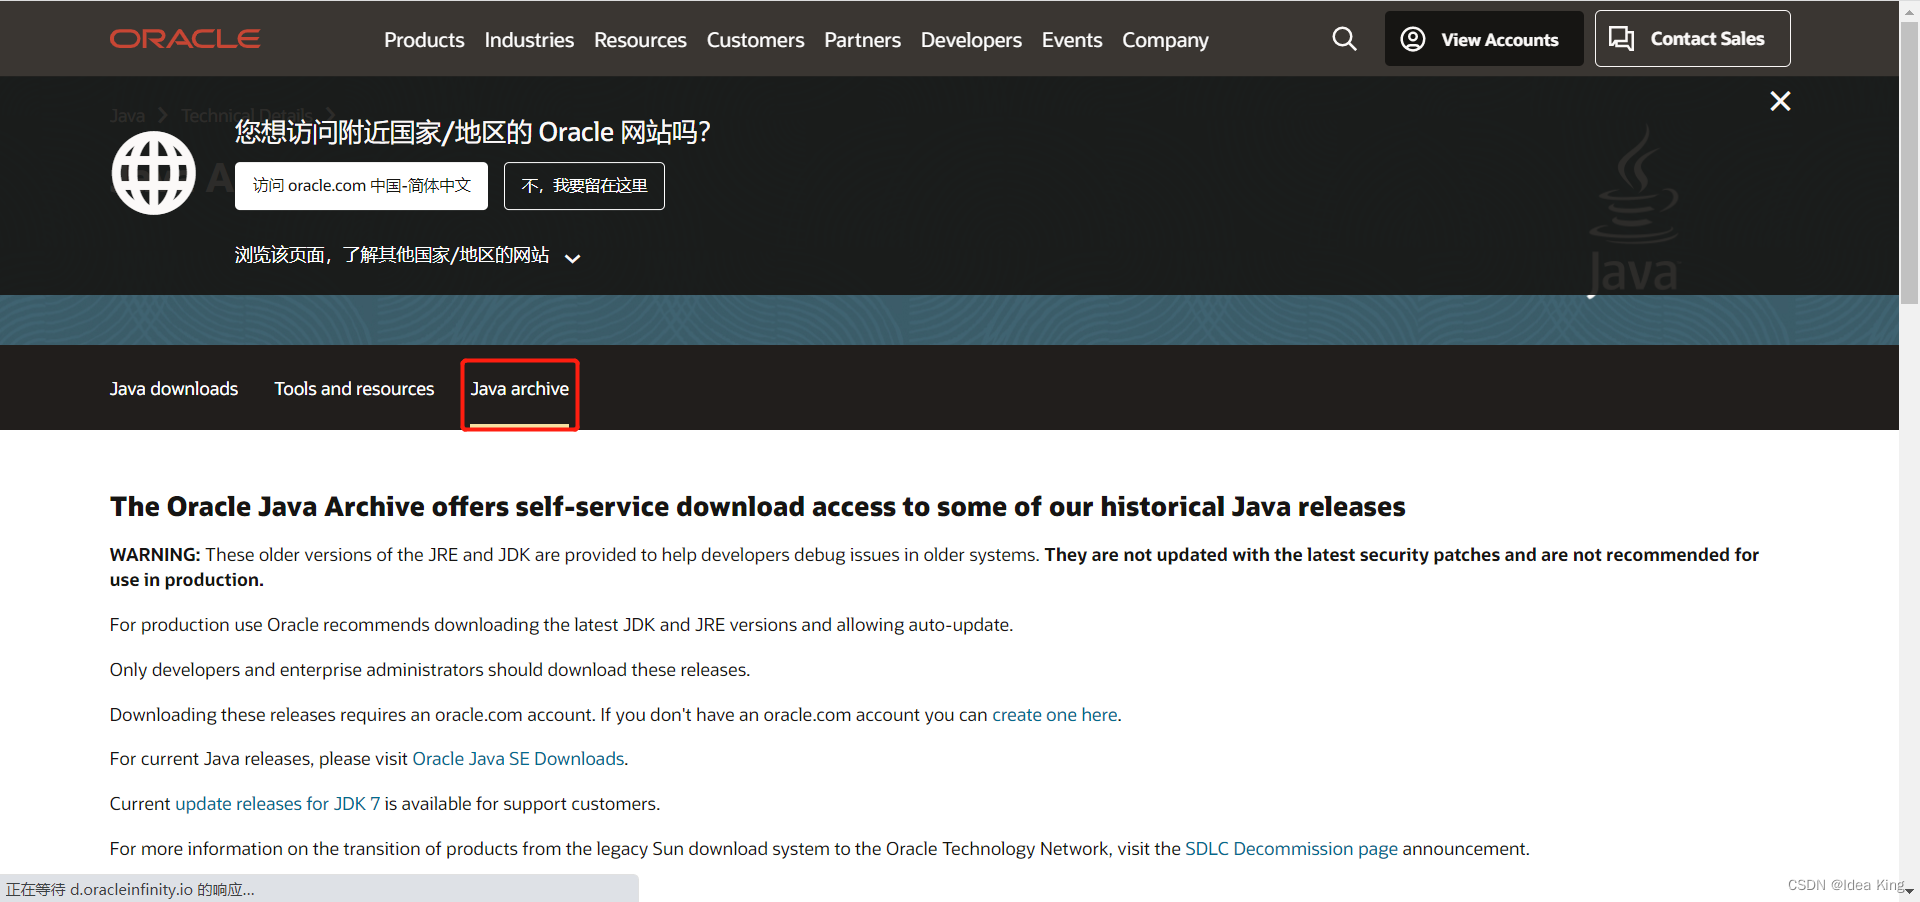Visit oracle.com 中国-简体中文 site button
The image size is (1920, 902).
[361, 186]
